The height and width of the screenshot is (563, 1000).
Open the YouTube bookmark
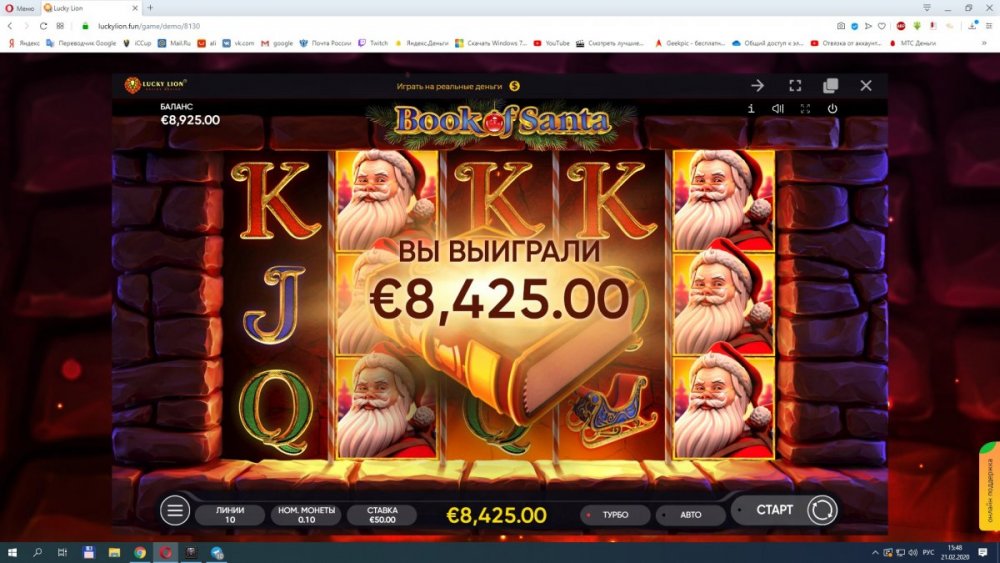(552, 43)
